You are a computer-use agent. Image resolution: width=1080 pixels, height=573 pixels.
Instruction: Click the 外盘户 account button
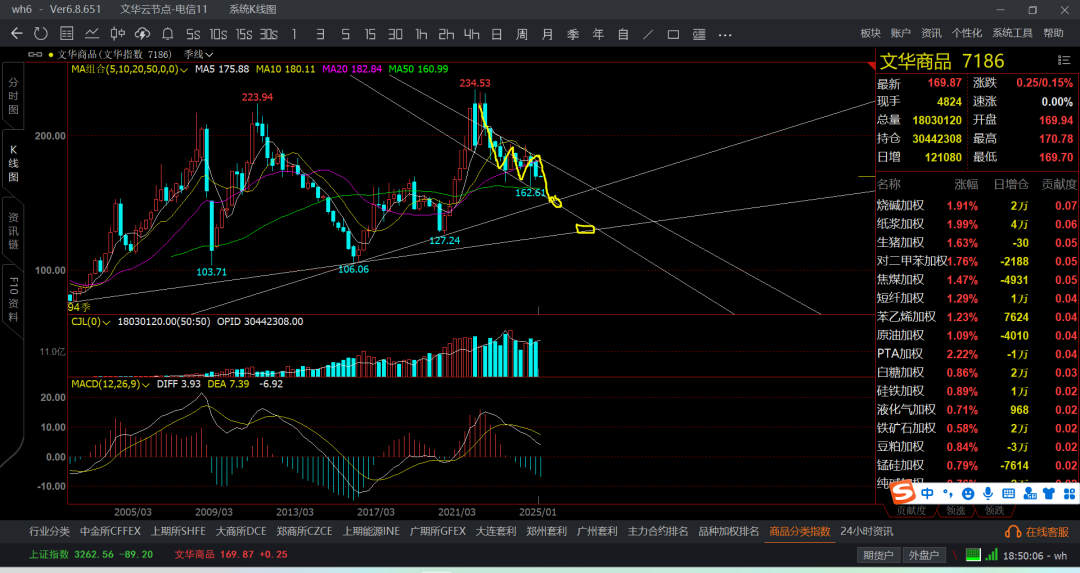(x=923, y=555)
